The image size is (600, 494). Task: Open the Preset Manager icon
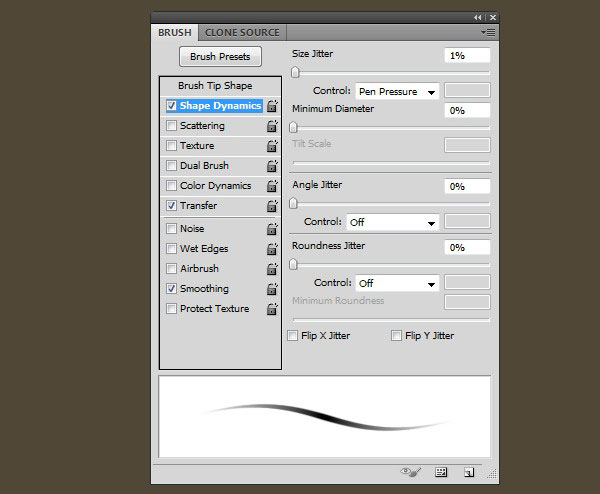tap(441, 472)
